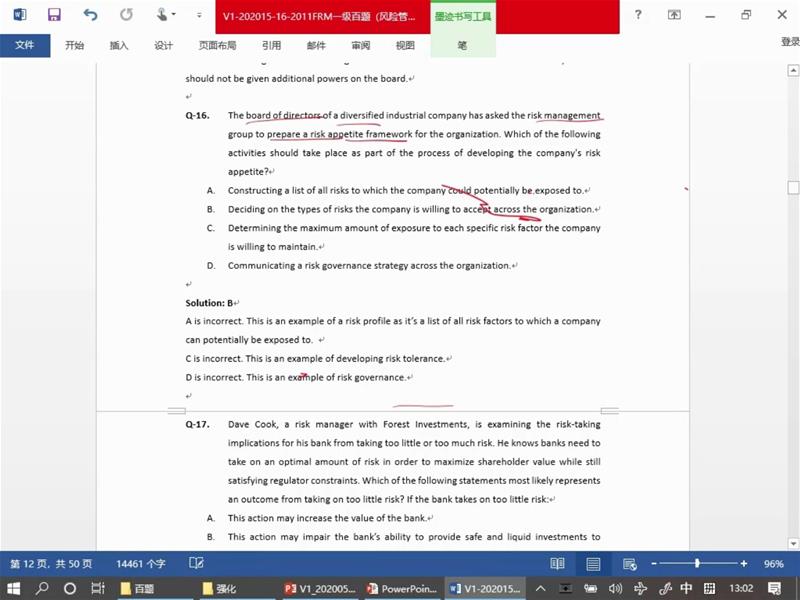This screenshot has width=800, height=600.
Task: Click V1-202015 Word taskbar item
Action: pyautogui.click(x=485, y=589)
